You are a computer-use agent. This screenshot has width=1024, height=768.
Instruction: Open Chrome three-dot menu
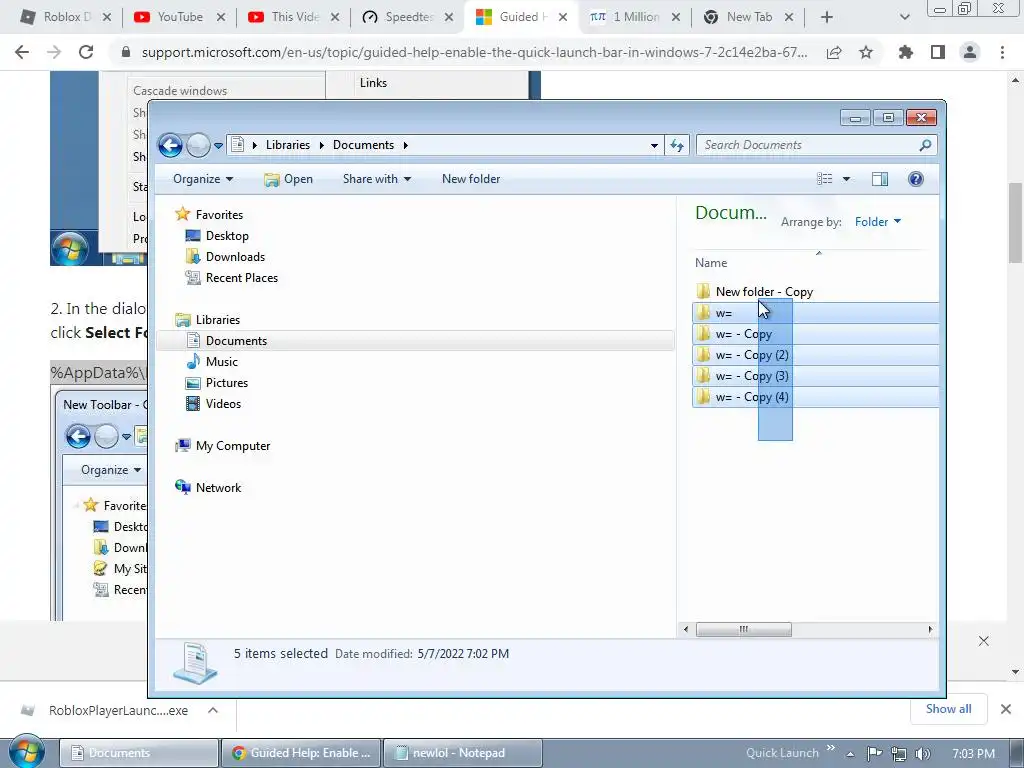(x=1002, y=52)
